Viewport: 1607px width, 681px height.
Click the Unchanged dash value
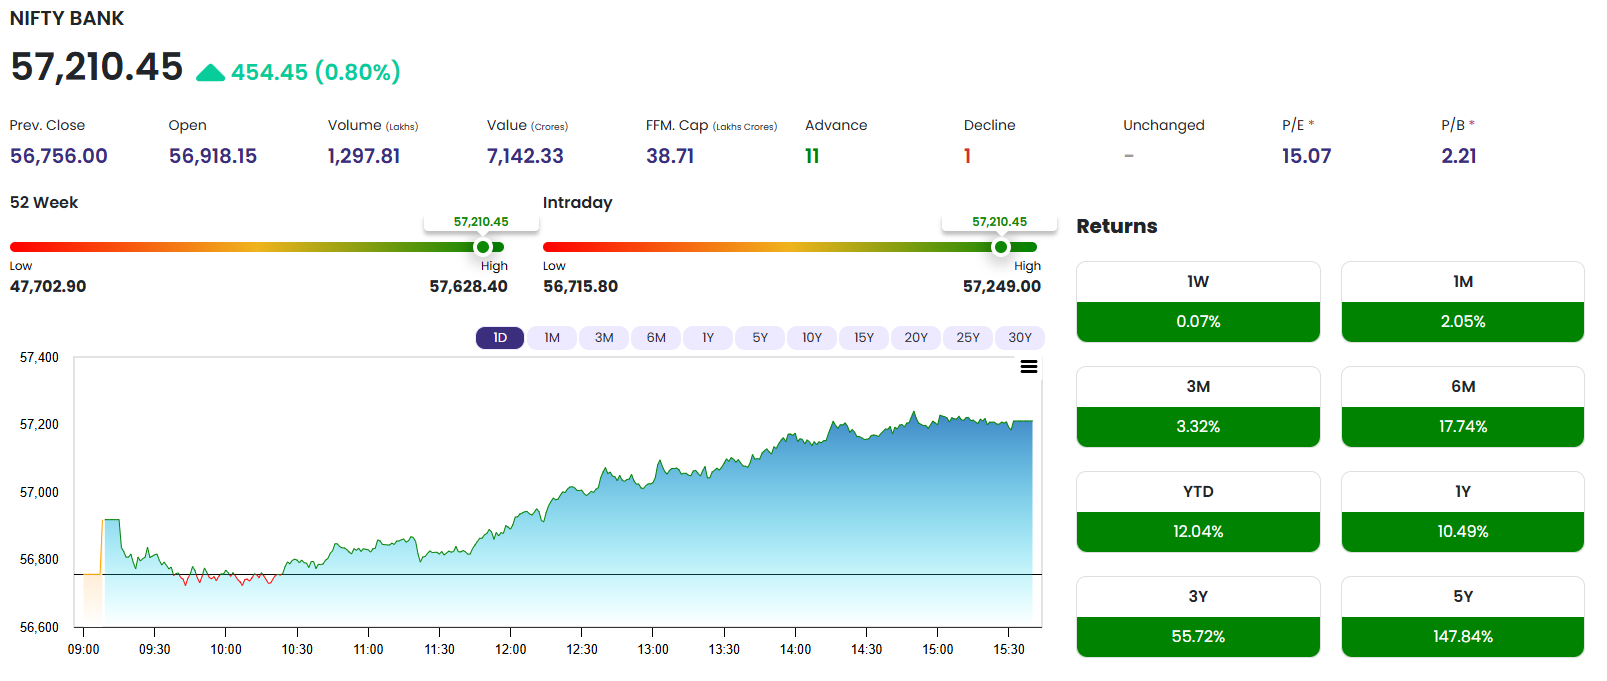point(1129,156)
